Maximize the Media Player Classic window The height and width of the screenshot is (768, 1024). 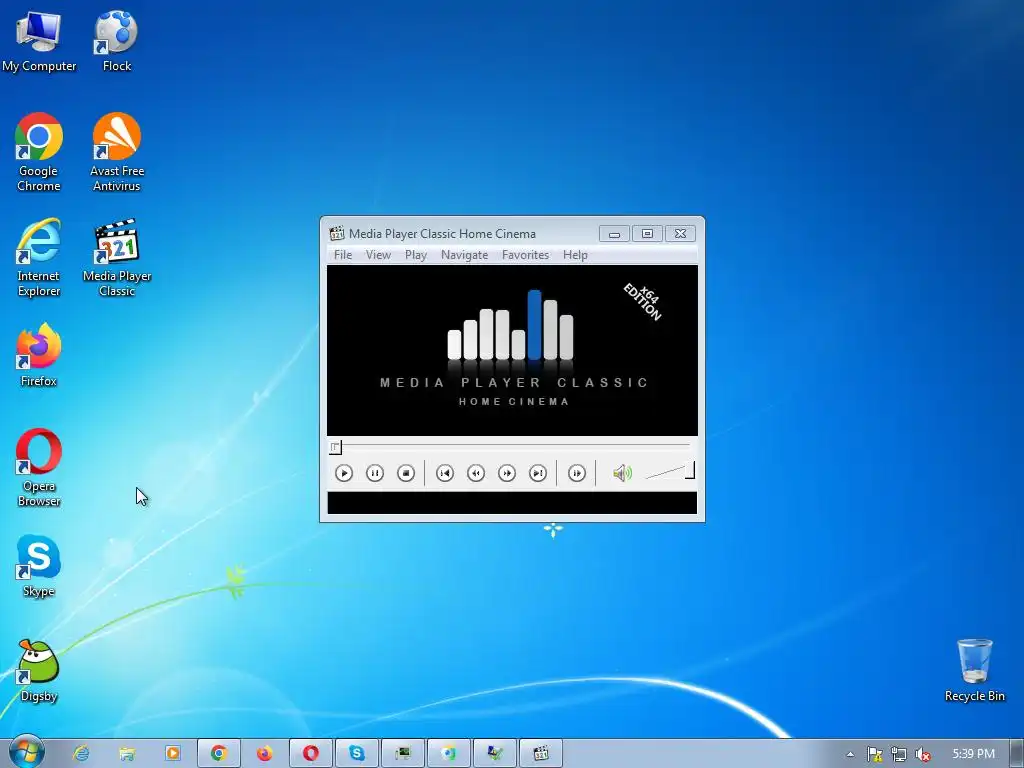[647, 234]
